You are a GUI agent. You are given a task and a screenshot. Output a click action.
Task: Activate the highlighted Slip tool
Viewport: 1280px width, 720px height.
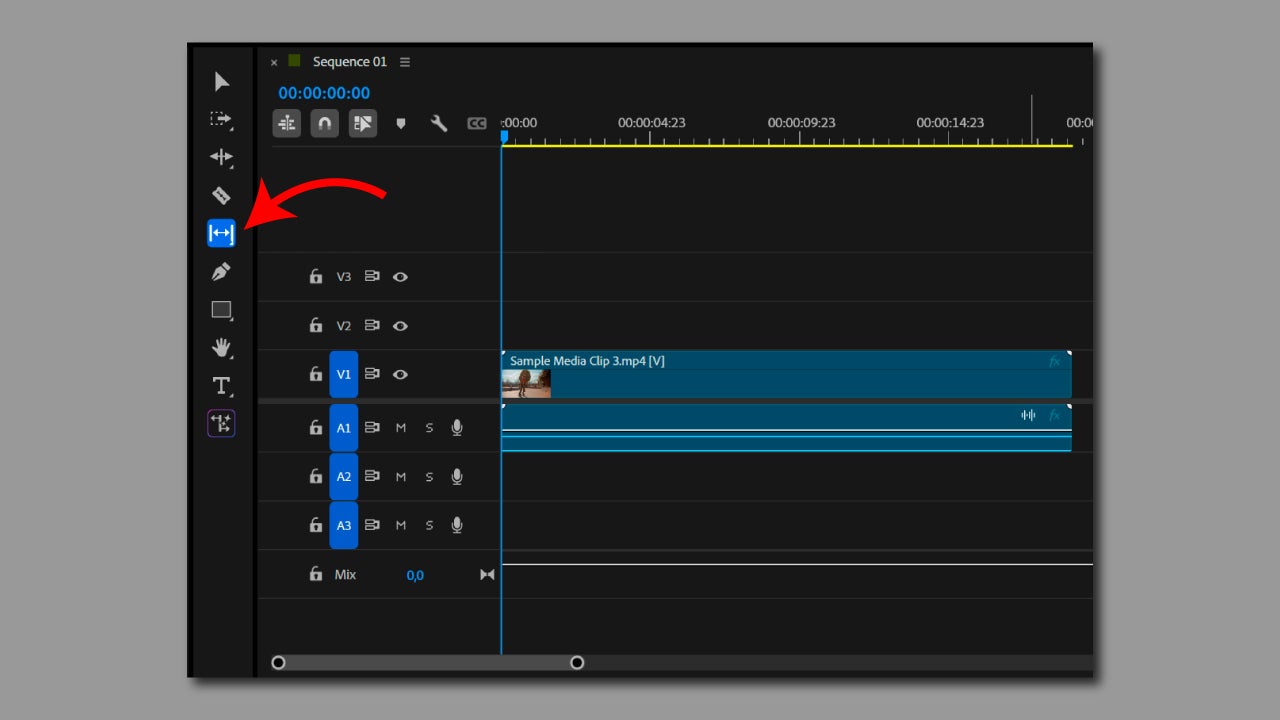tap(221, 234)
